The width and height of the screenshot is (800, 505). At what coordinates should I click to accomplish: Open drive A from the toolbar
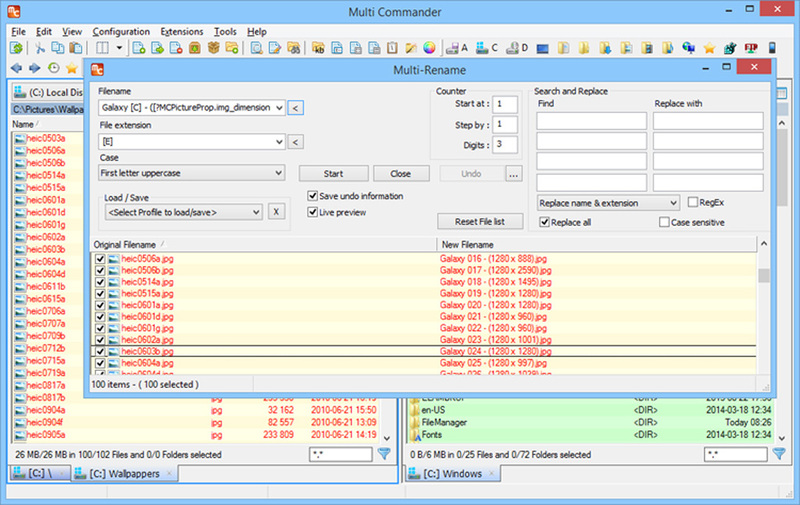456,48
